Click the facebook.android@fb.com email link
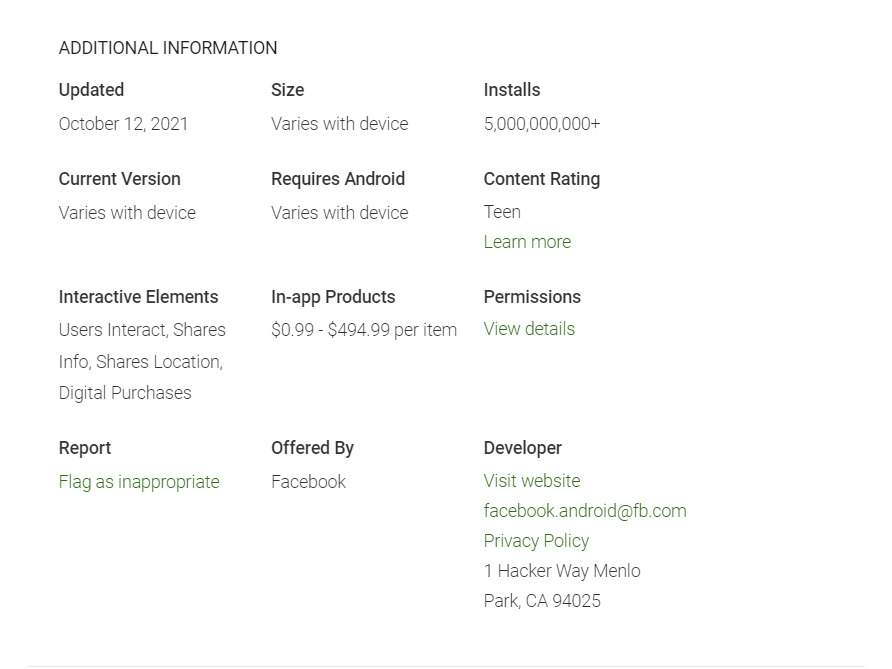The image size is (892, 669). pos(585,511)
